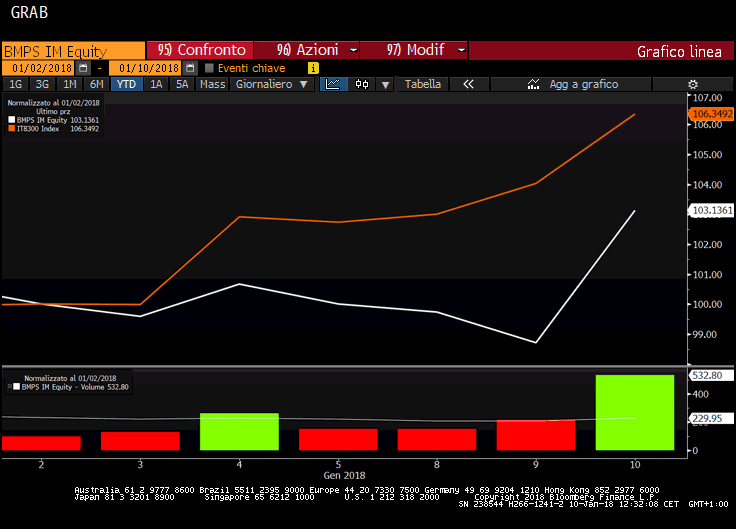This screenshot has height=529, width=736.
Task: Open the Modif dropdown menu
Action: pyautogui.click(x=412, y=50)
